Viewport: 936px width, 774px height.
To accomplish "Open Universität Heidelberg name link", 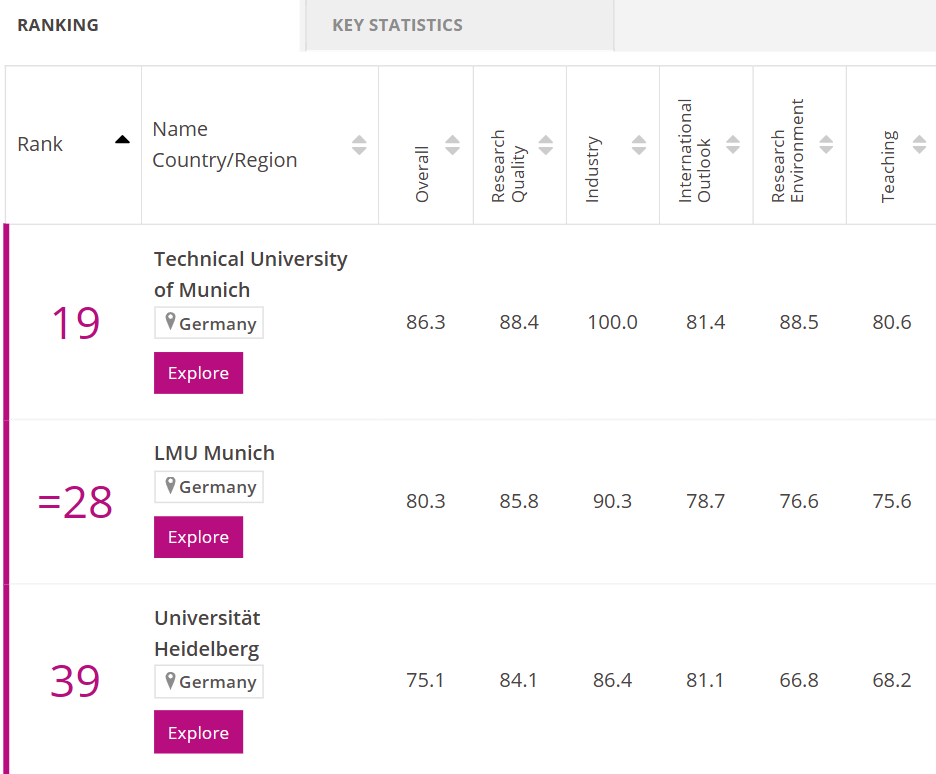I will [x=207, y=618].
